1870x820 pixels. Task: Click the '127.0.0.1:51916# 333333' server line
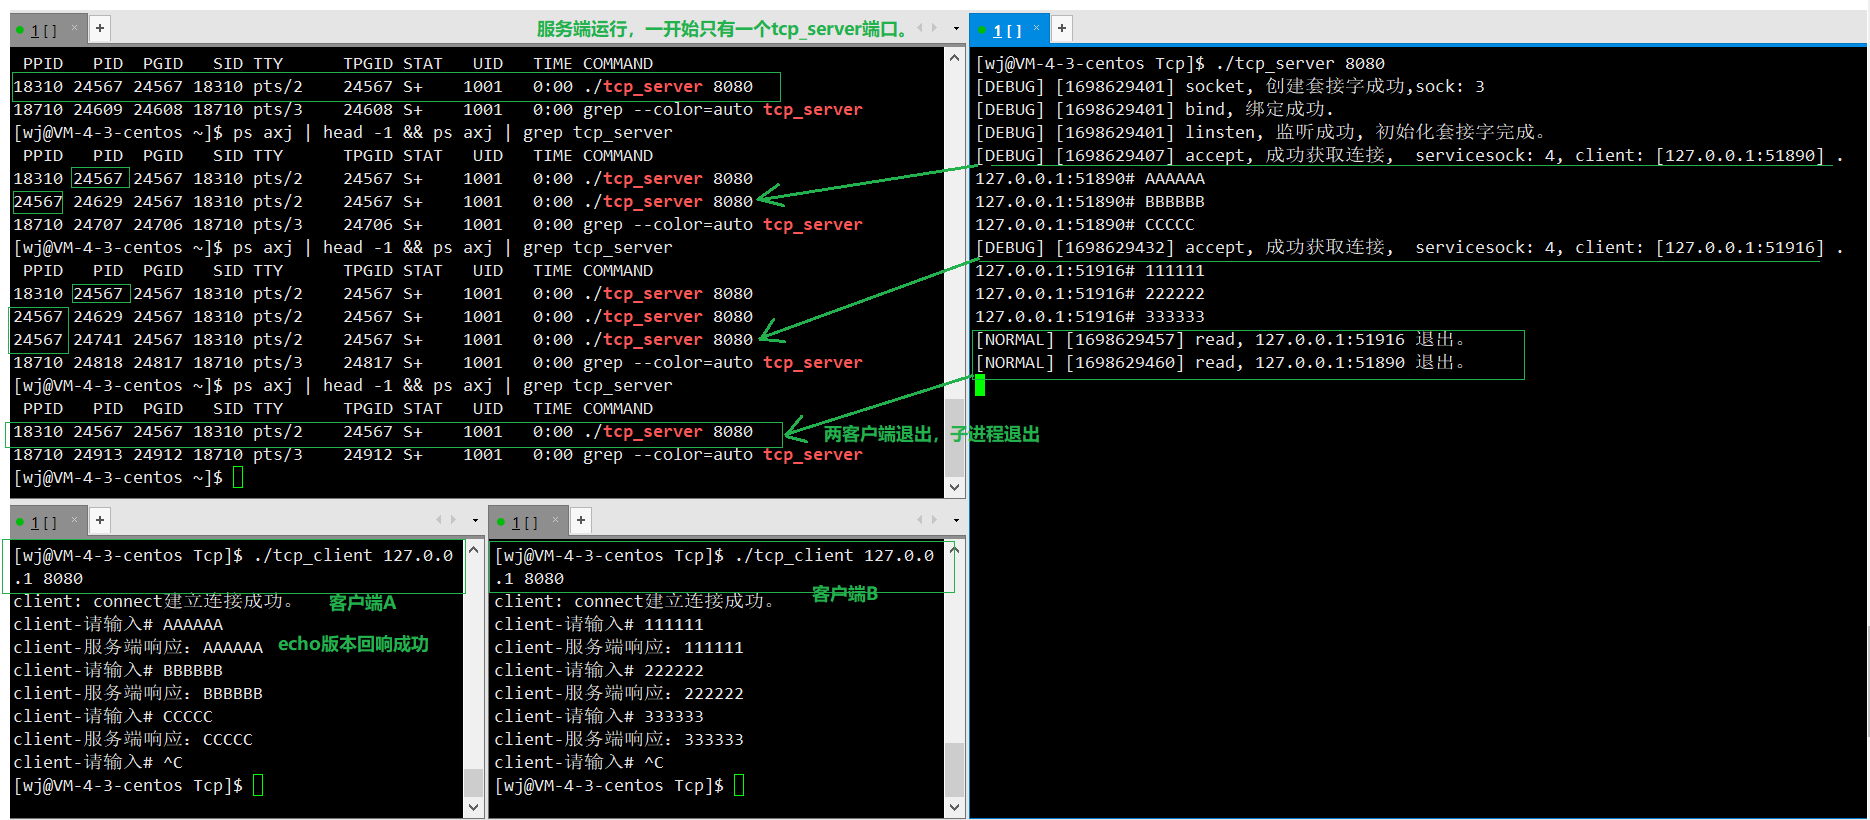[1090, 316]
